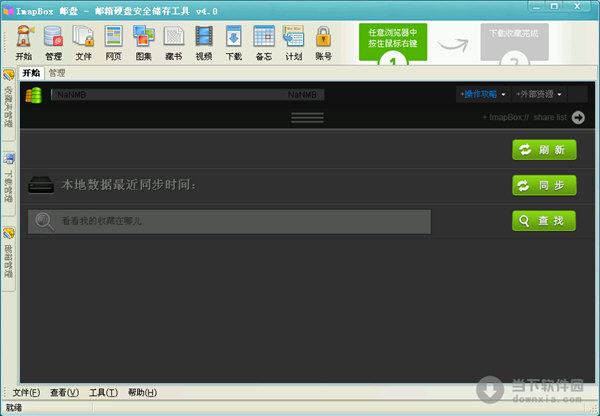Click the magnifier icon in search box
Image resolution: width=600 pixels, height=416 pixels.
[x=44, y=222]
